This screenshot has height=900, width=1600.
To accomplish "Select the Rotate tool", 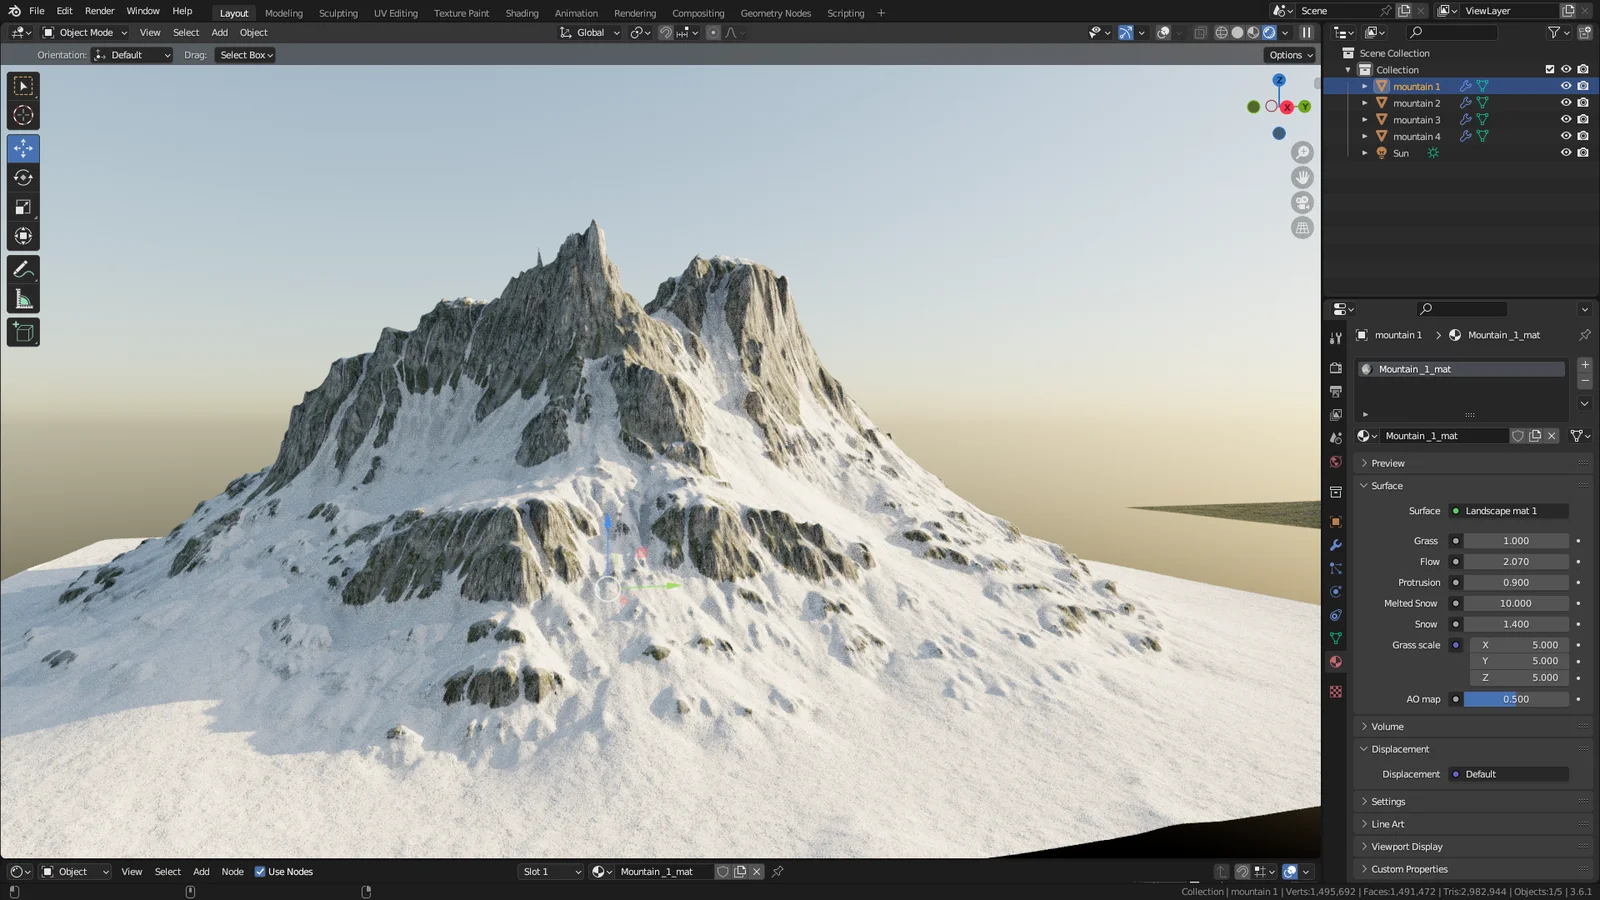I will [23, 177].
